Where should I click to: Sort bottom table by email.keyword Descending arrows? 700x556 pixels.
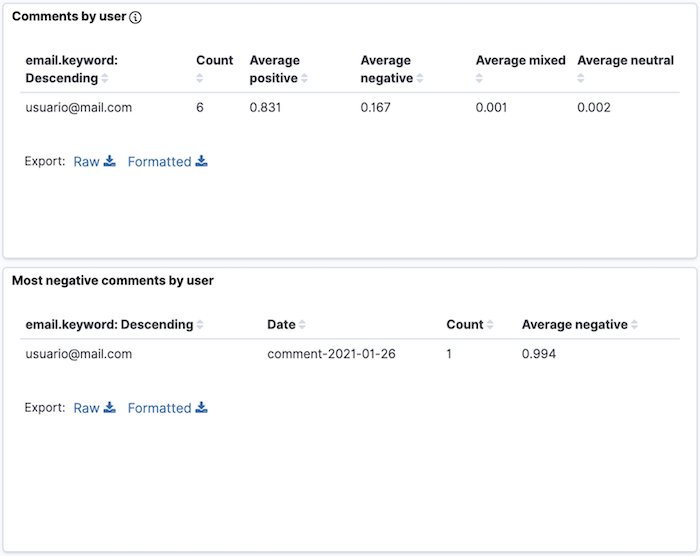tap(200, 325)
